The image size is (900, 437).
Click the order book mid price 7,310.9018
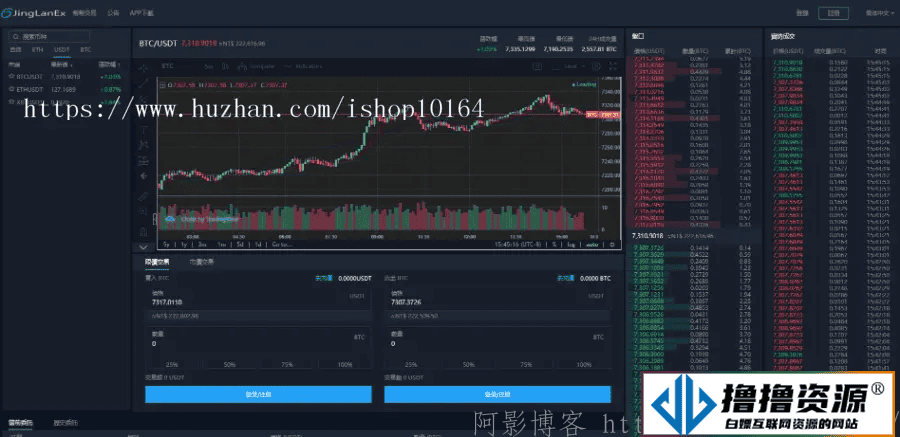[647, 235]
